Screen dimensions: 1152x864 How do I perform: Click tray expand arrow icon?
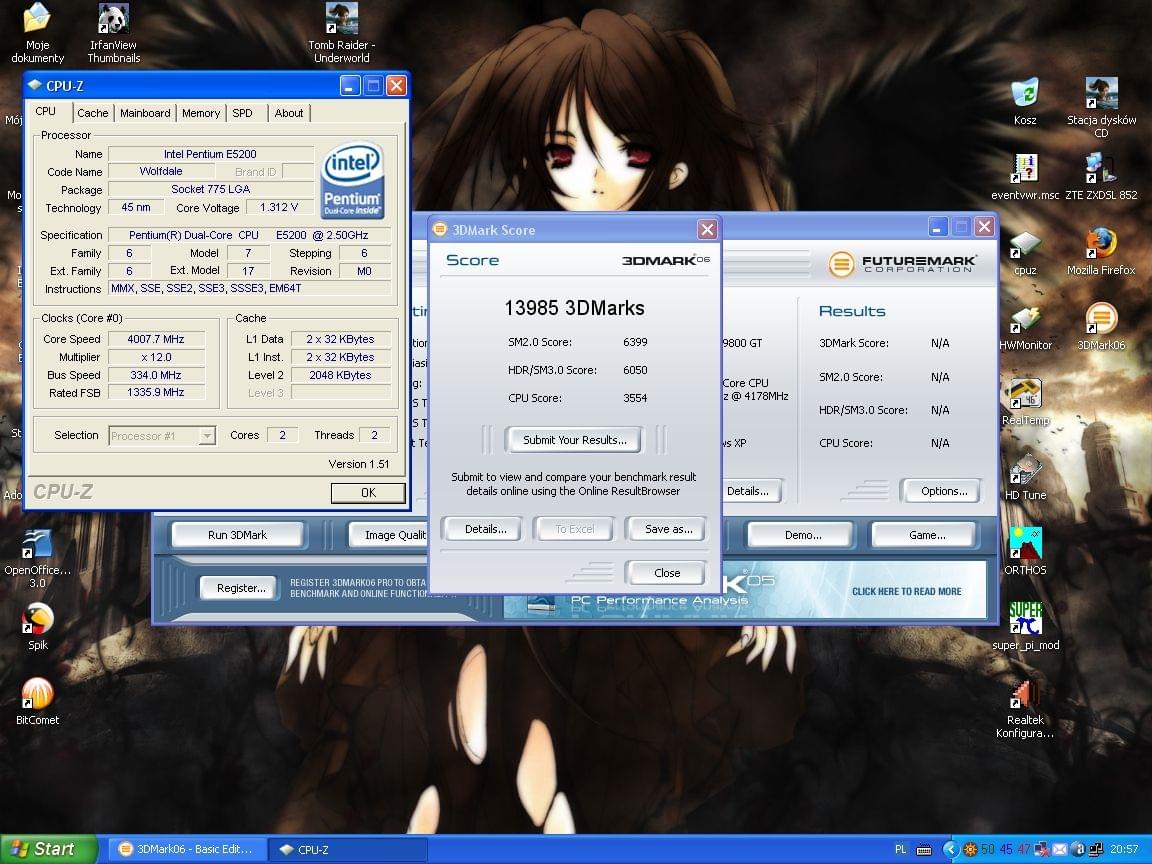(x=950, y=849)
